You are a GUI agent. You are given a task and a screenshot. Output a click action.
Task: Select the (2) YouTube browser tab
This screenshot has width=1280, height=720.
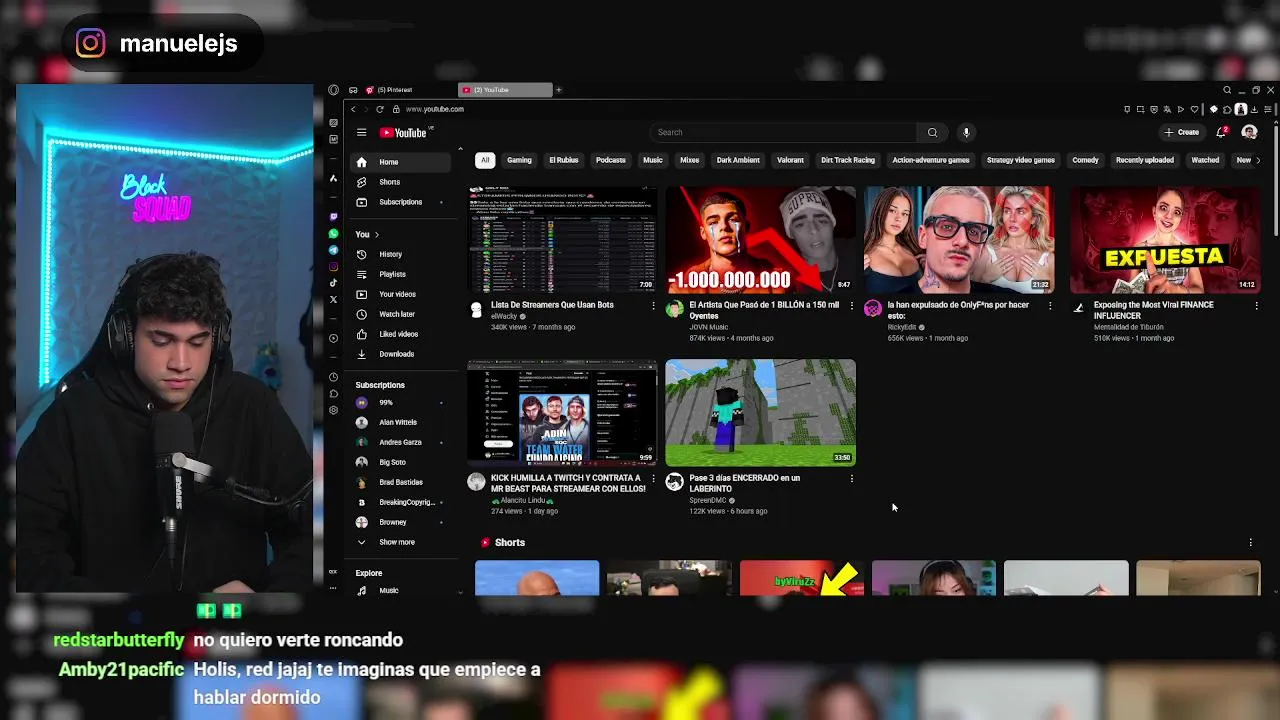coord(505,90)
